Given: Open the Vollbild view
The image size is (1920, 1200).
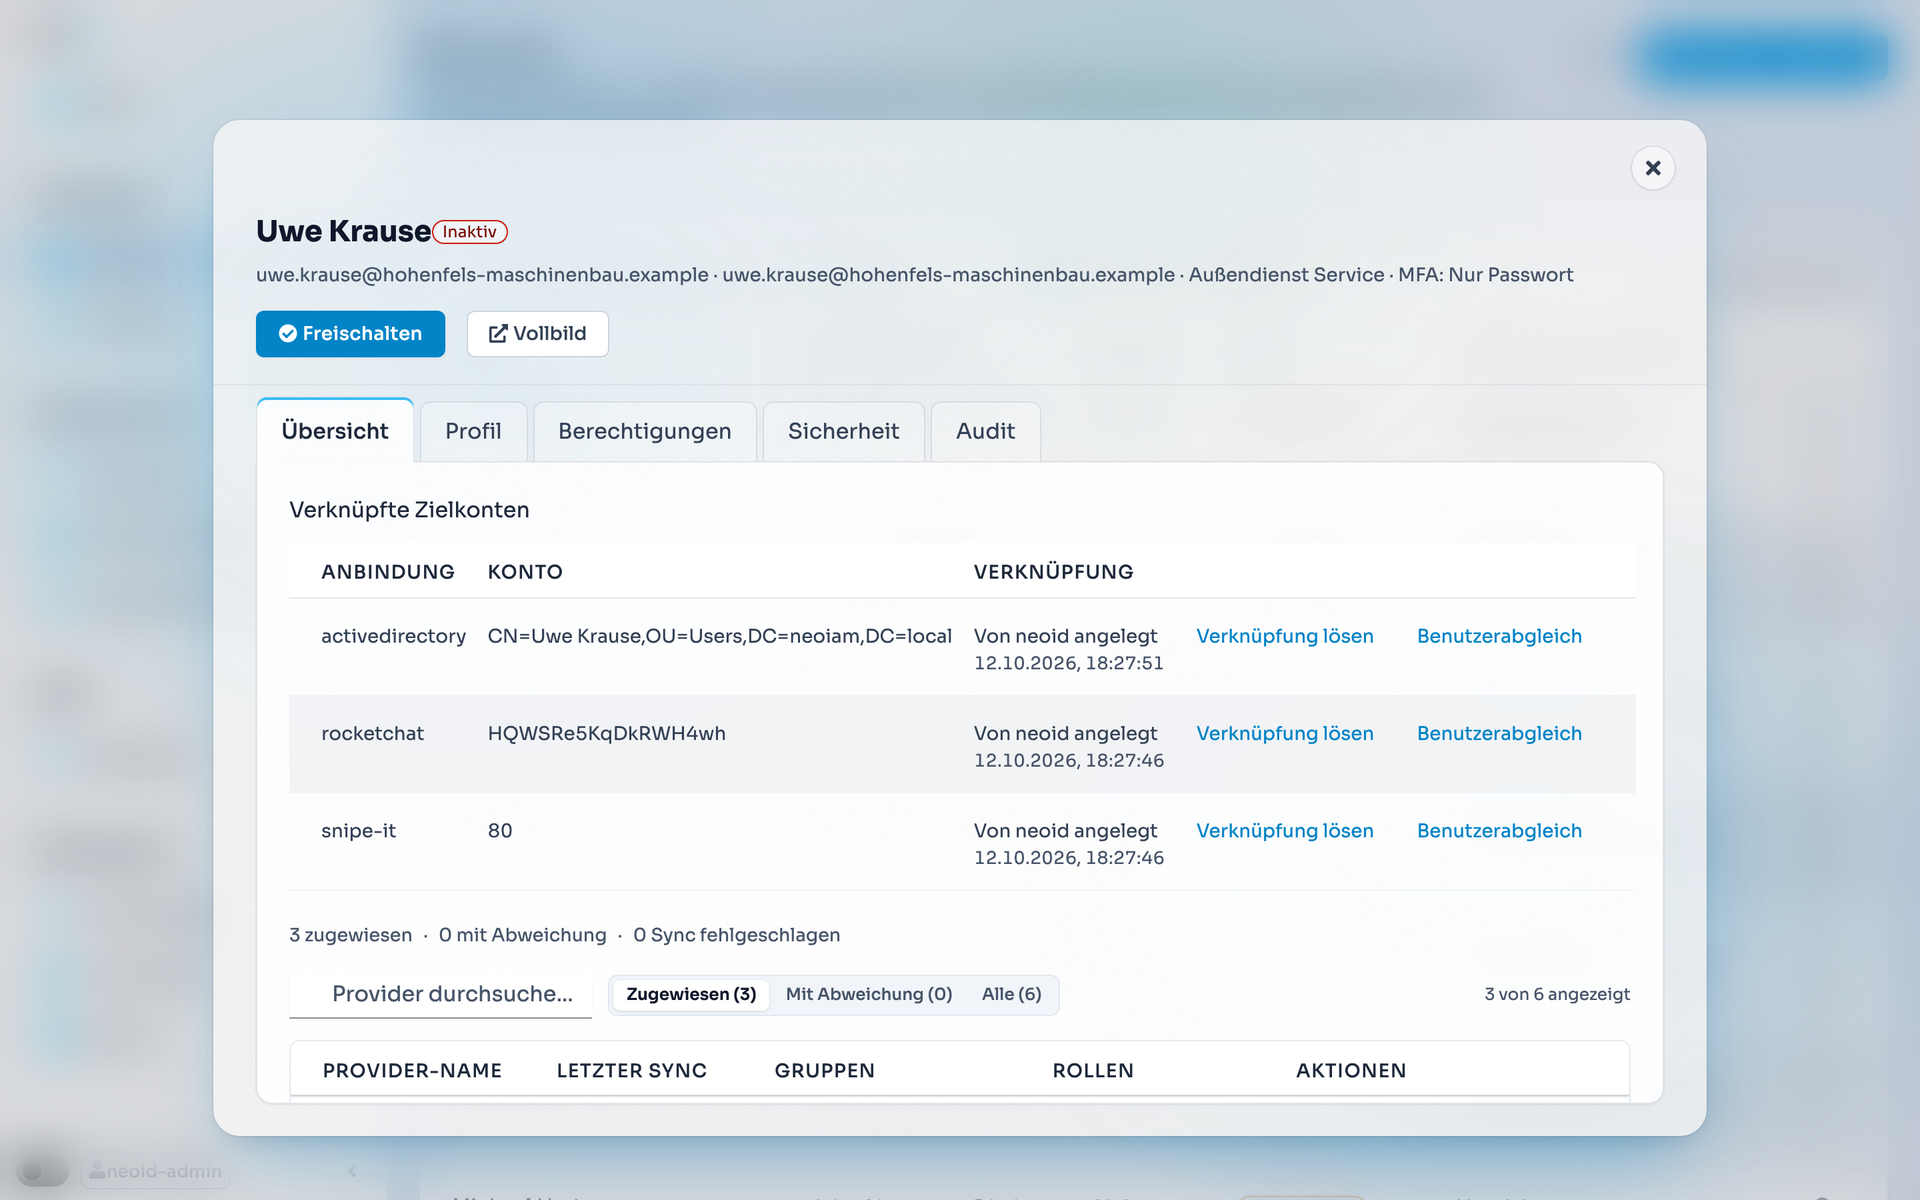Looking at the screenshot, I should [x=537, y=334].
